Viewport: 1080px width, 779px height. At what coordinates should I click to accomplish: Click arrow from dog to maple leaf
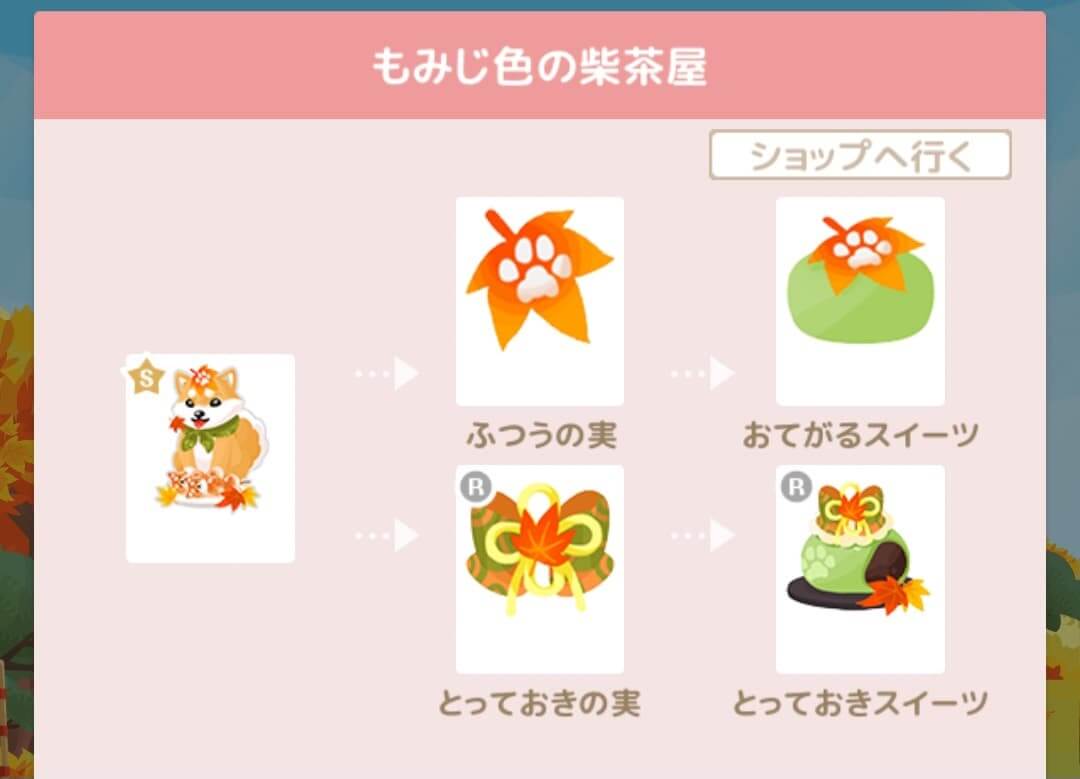387,373
